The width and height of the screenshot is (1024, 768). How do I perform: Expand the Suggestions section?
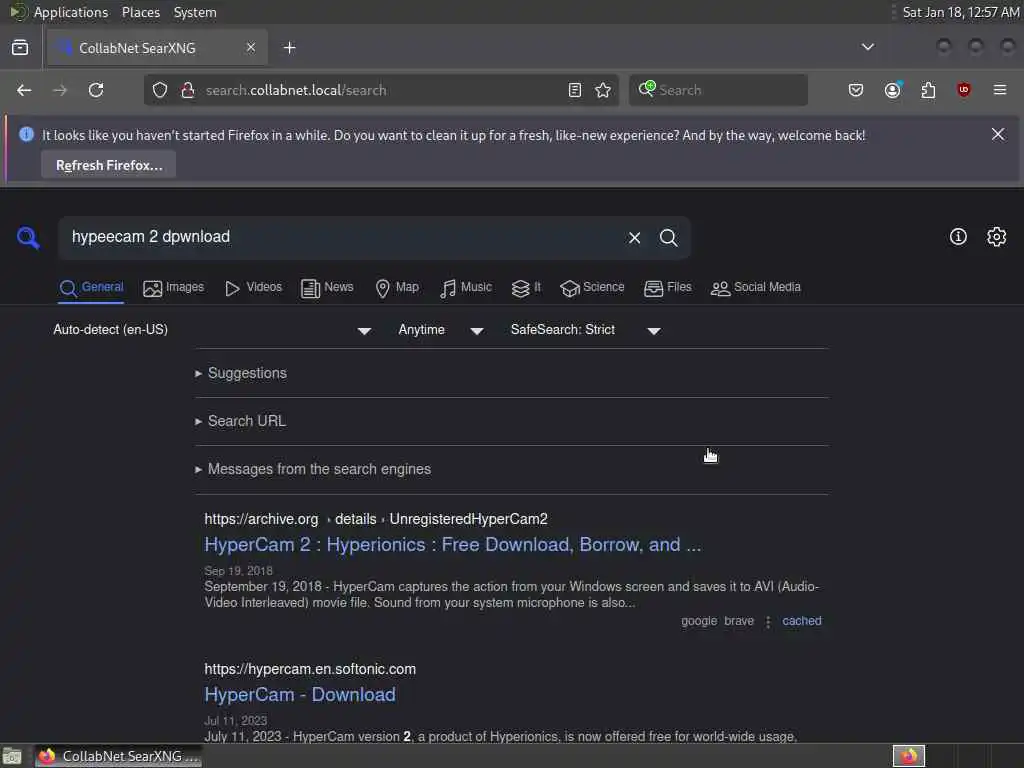(241, 373)
